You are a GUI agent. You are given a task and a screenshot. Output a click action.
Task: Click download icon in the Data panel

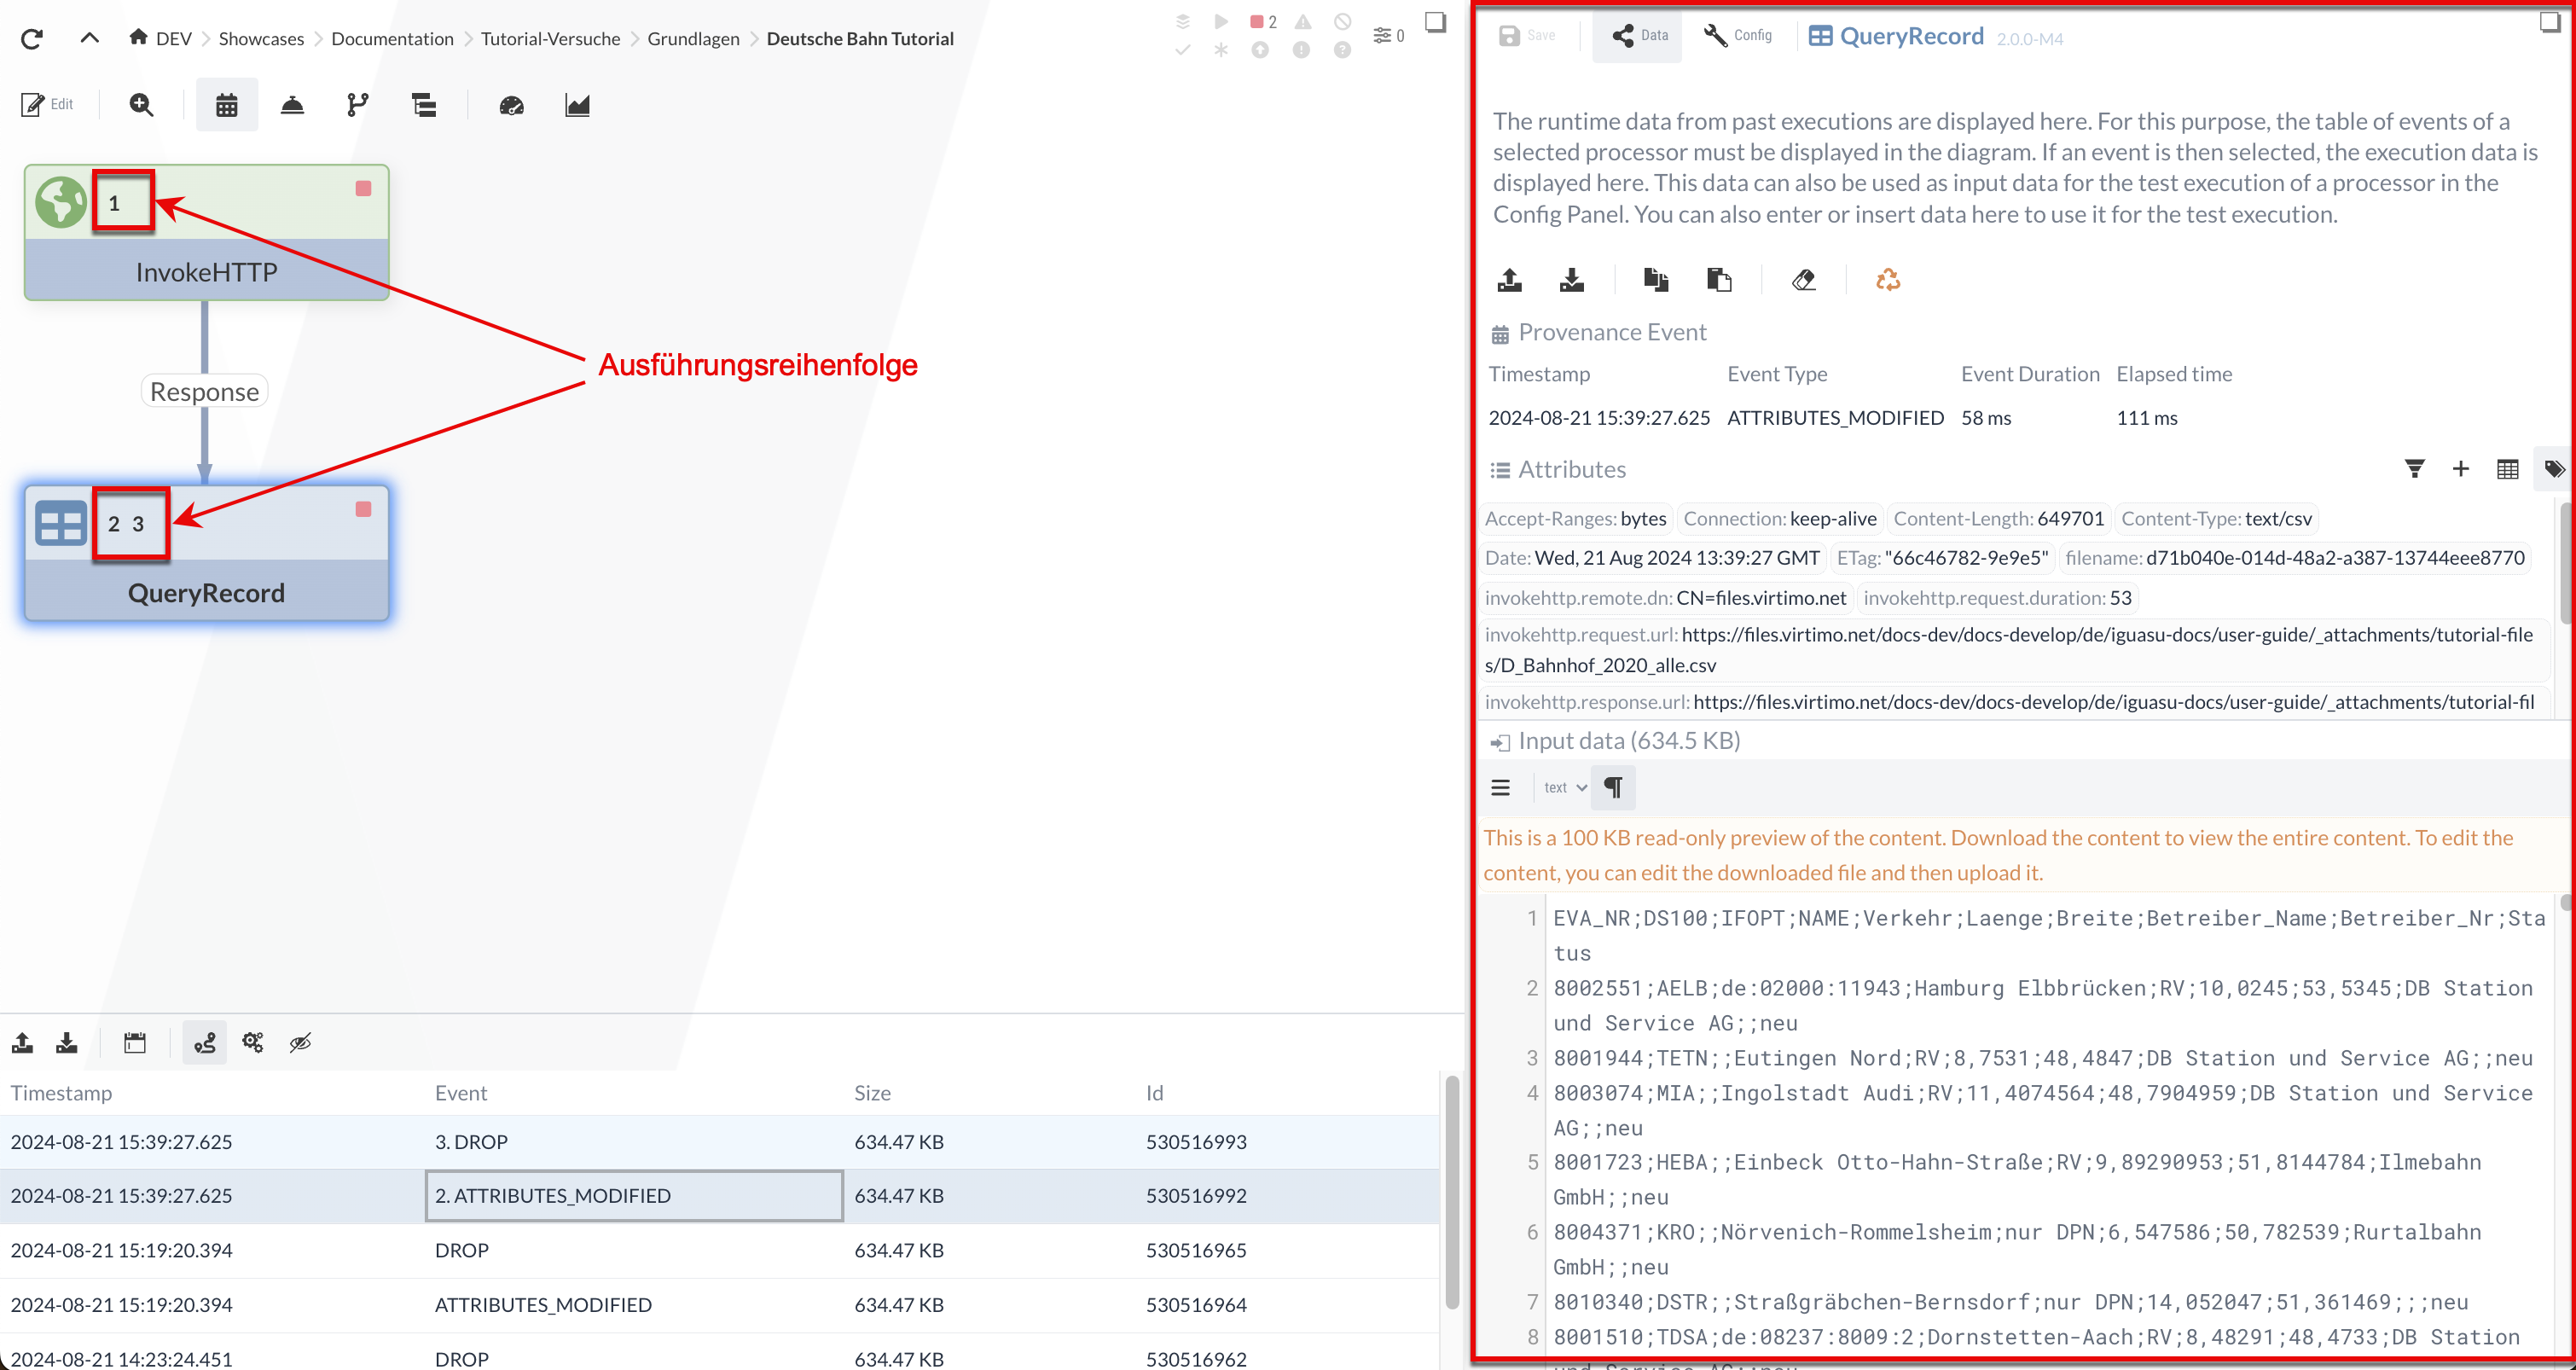pos(1572,280)
